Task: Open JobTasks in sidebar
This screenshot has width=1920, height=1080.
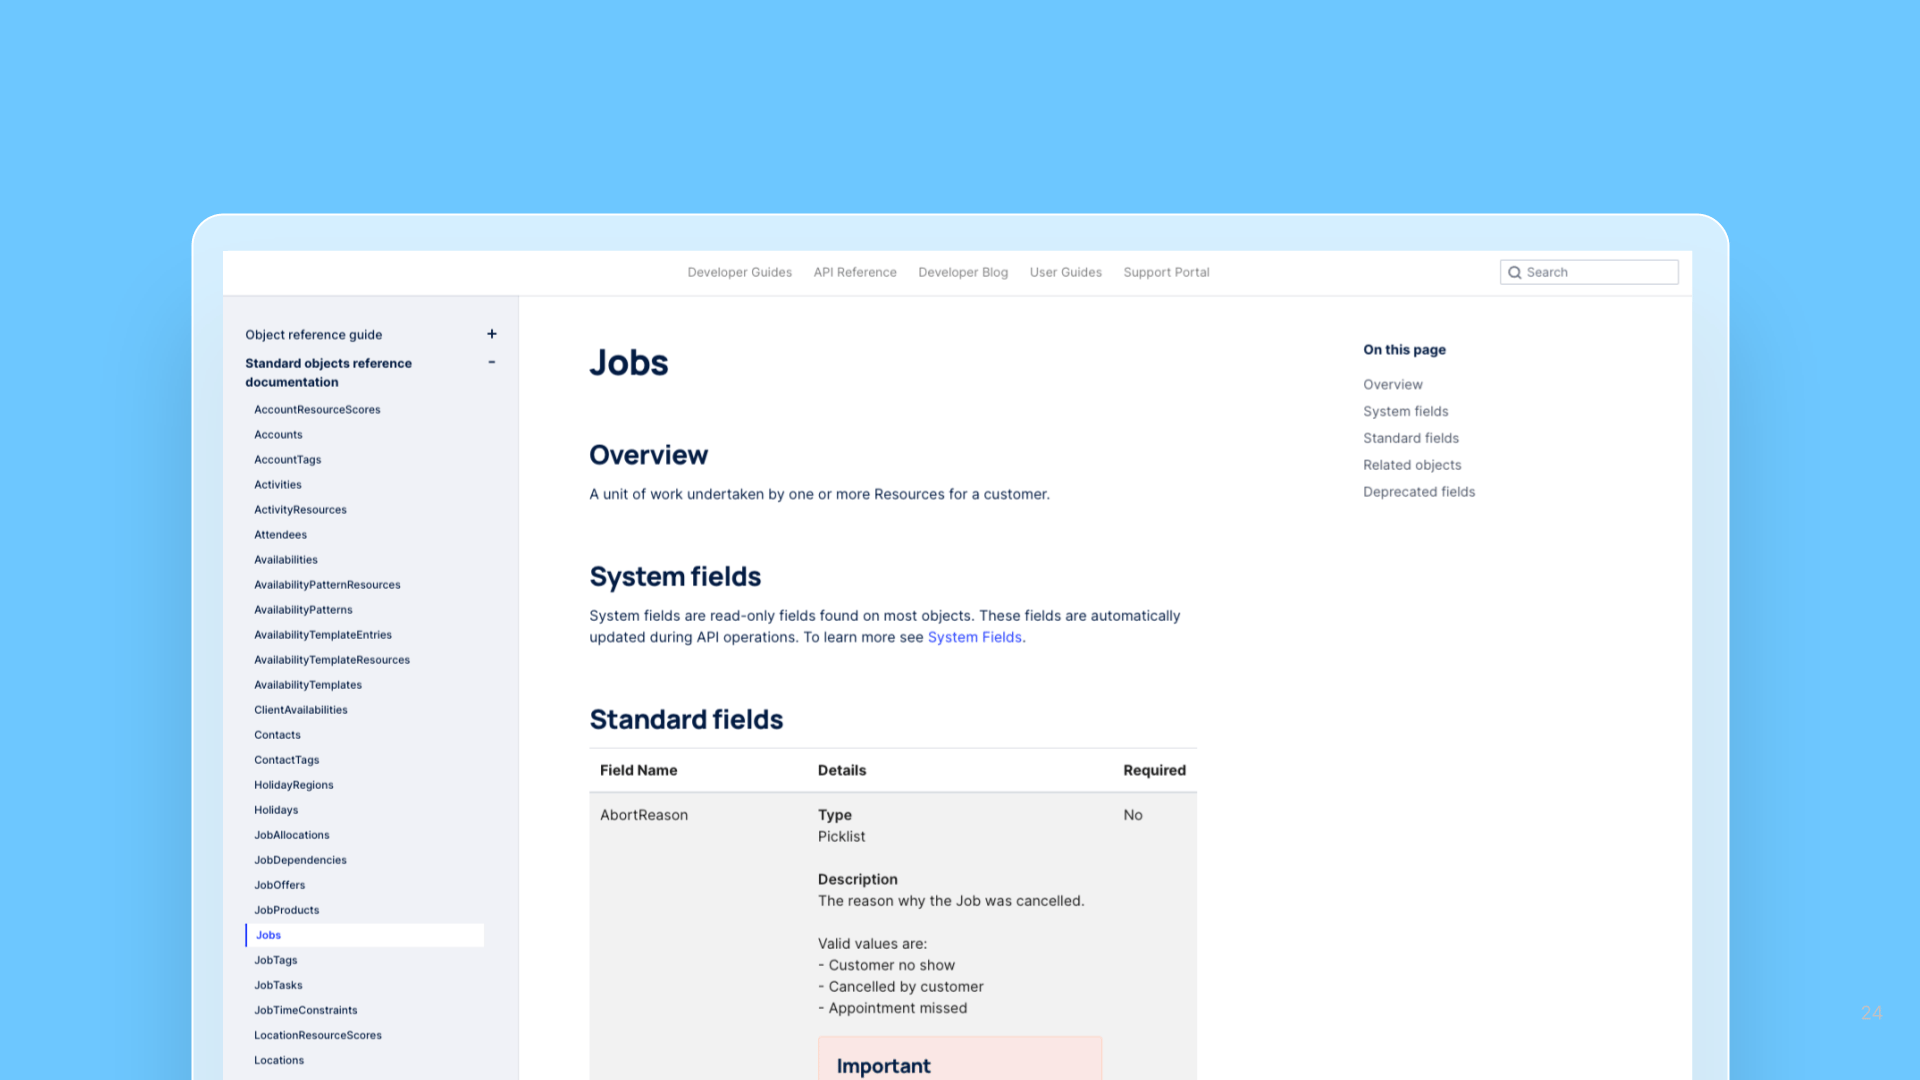Action: pos(278,985)
